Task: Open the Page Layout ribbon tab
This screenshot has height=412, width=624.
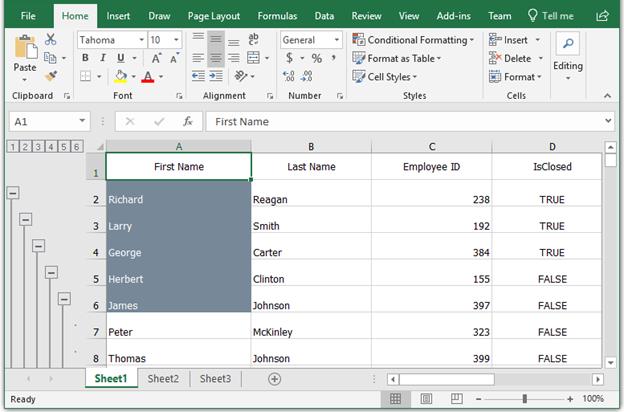Action: [x=213, y=16]
